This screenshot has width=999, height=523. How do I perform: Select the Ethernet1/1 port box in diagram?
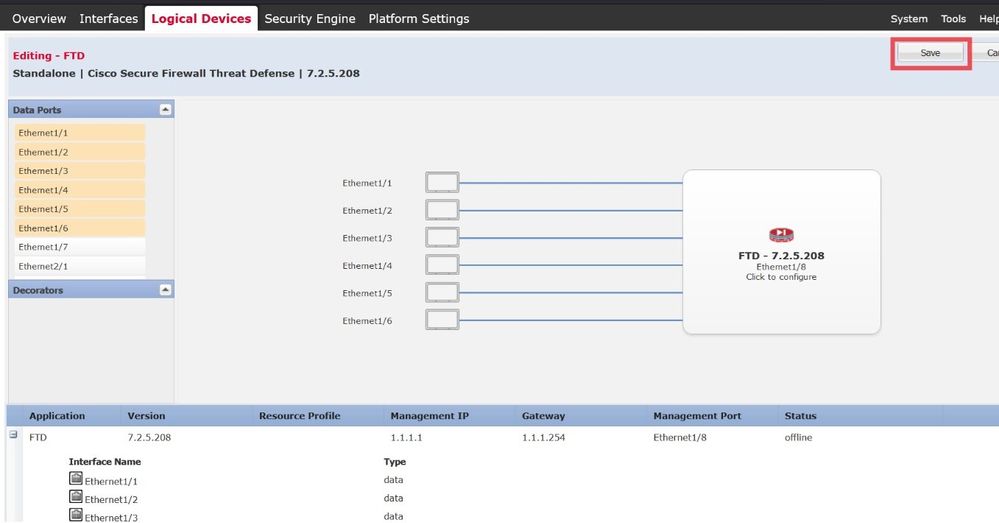coord(442,183)
